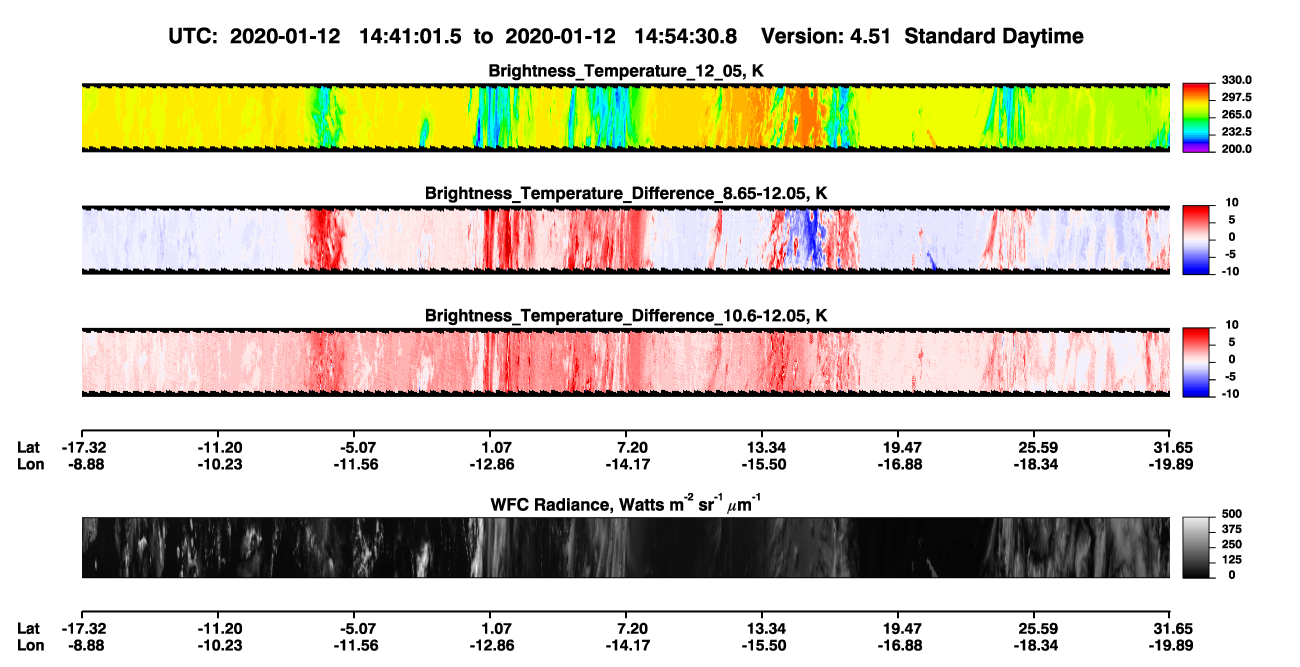The height and width of the screenshot is (667, 1300).
Task: Select the red-blue color bar beside the 8.65-12.05 panel
Action: 1197,239
